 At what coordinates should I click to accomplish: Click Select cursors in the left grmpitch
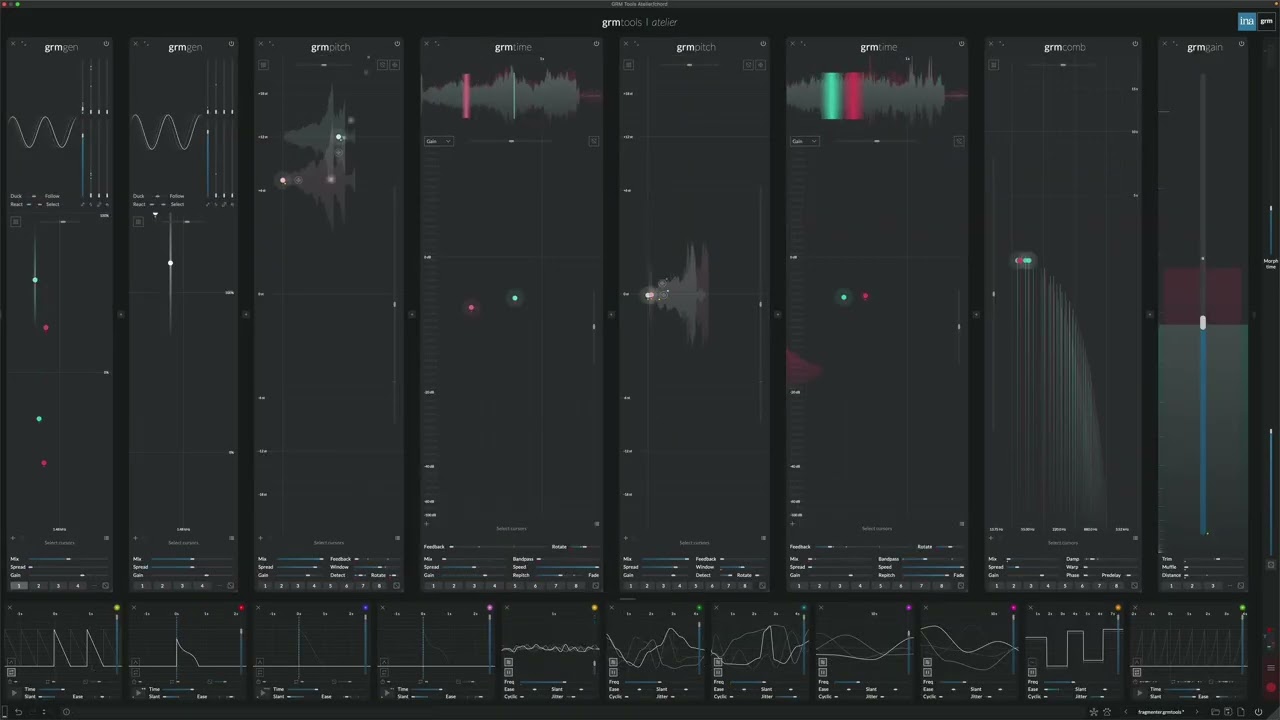point(329,543)
